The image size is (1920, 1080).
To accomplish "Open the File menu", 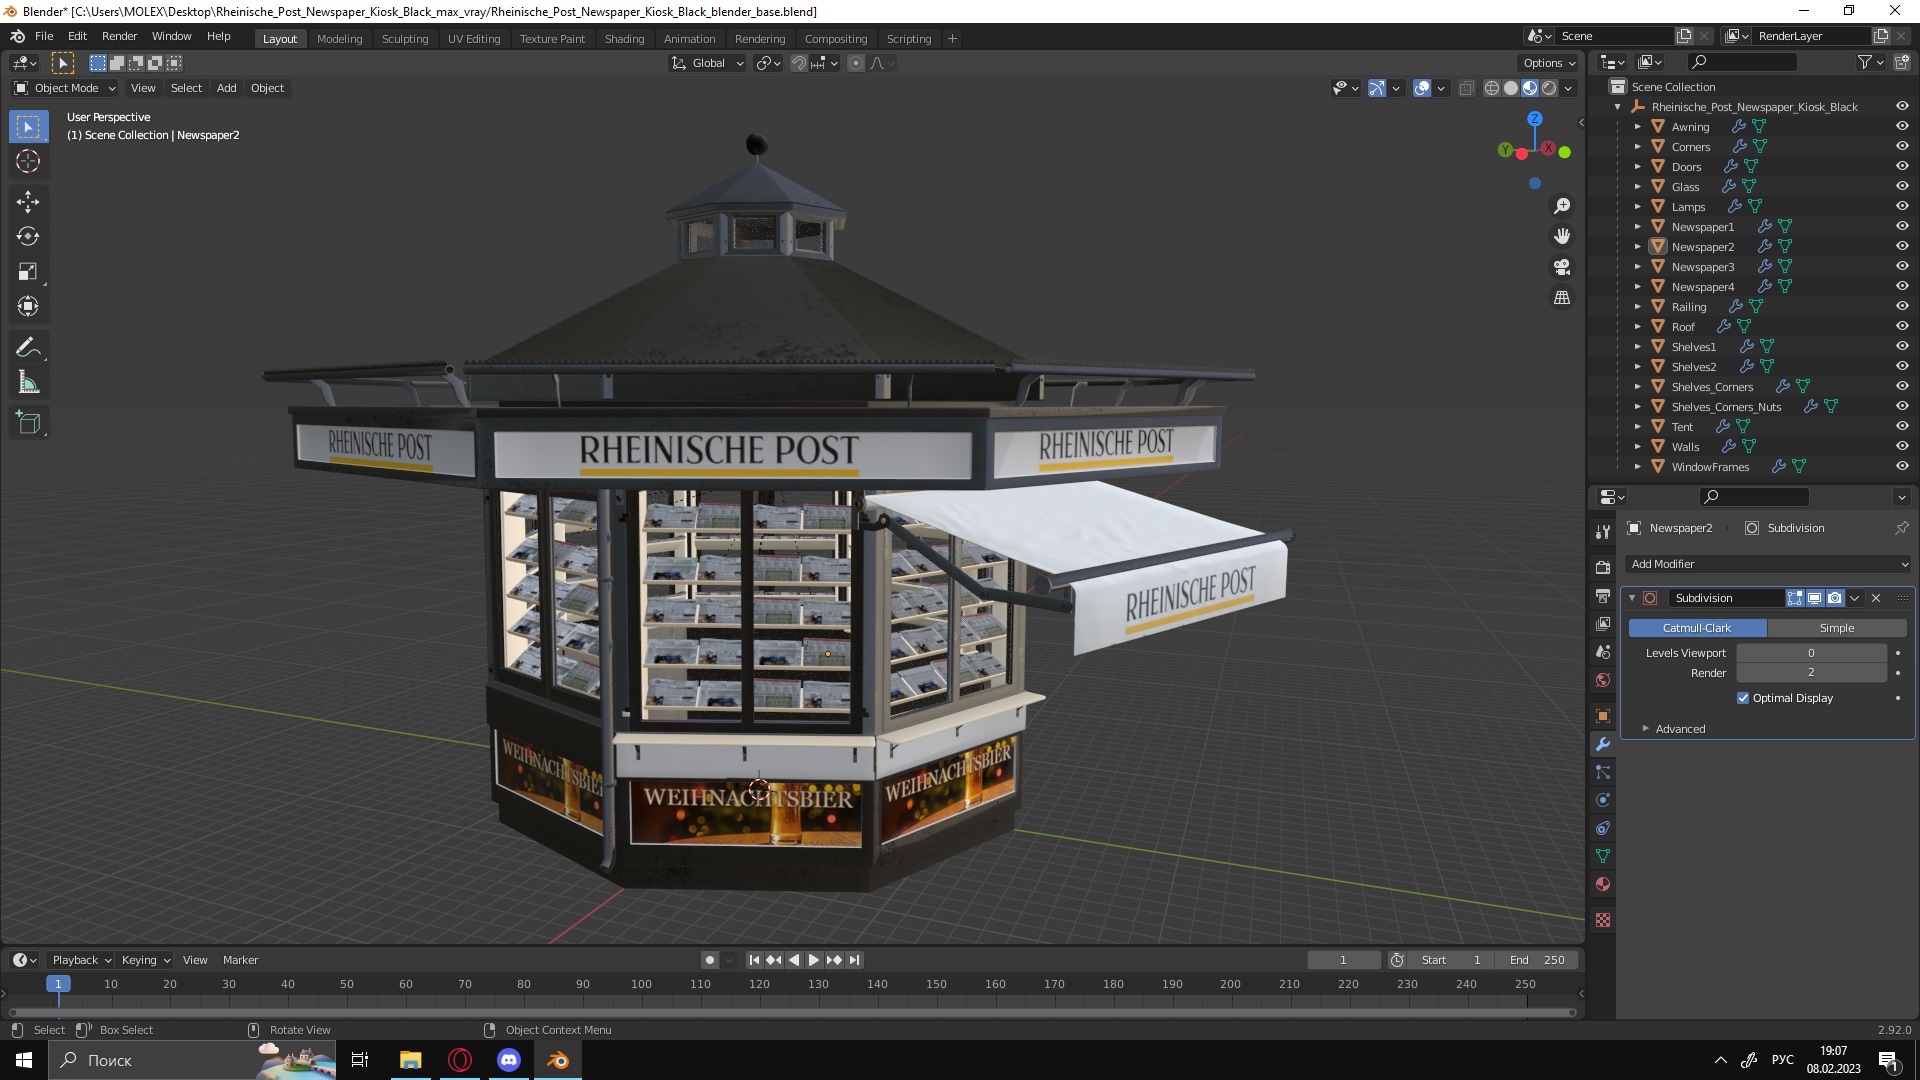I will (x=44, y=36).
